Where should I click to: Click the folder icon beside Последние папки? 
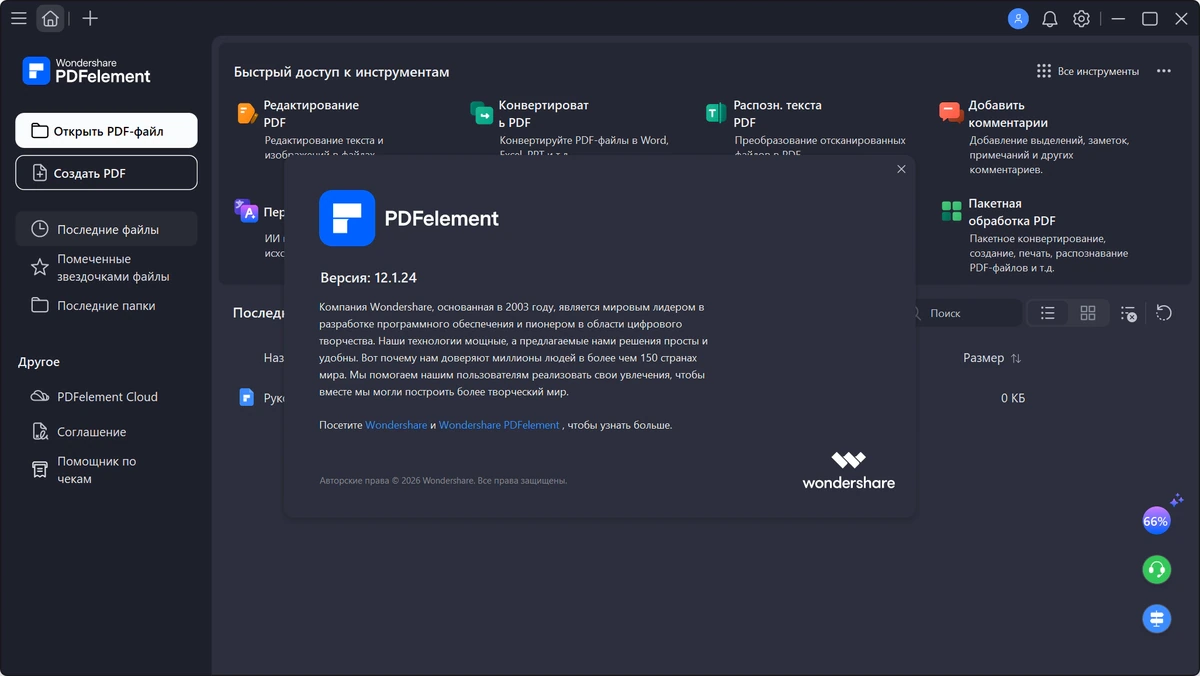click(x=40, y=305)
